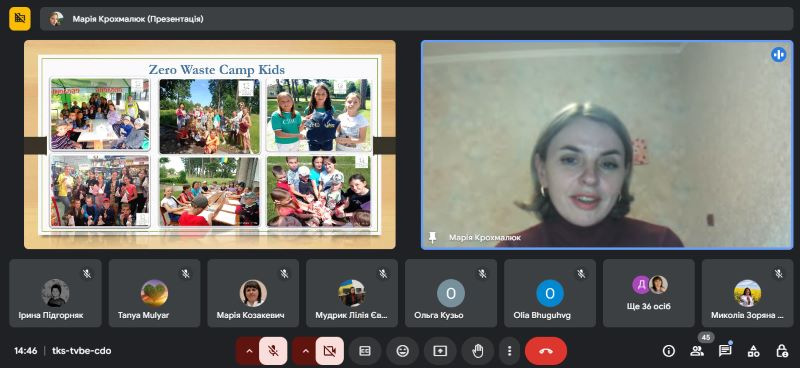Click muted mic icon on Ольга Кузьо tile
Screen dimensions: 800x368
click(483, 274)
